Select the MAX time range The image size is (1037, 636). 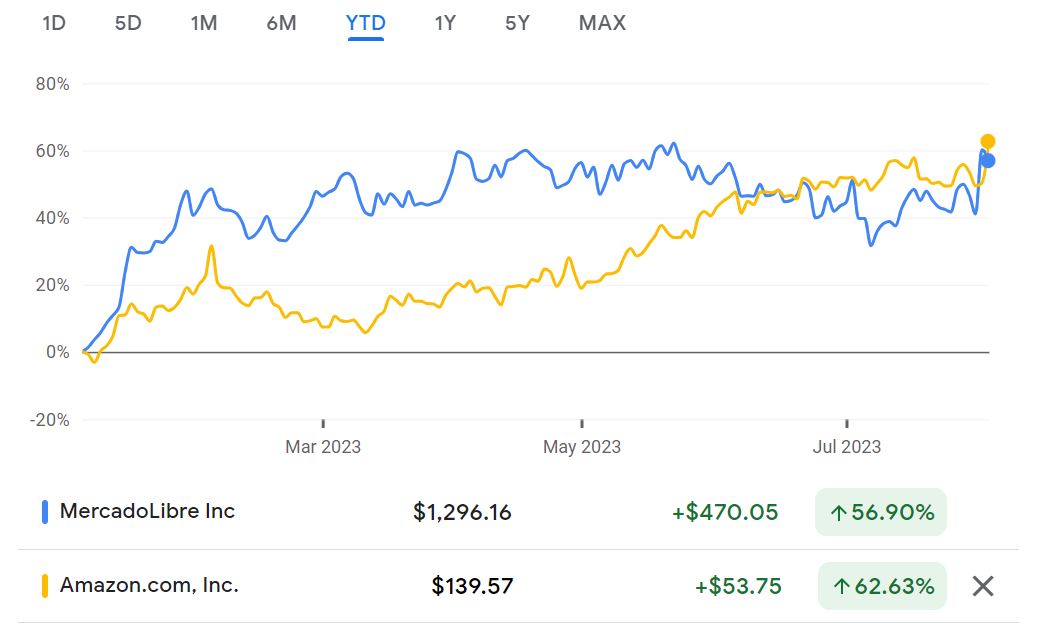point(602,22)
